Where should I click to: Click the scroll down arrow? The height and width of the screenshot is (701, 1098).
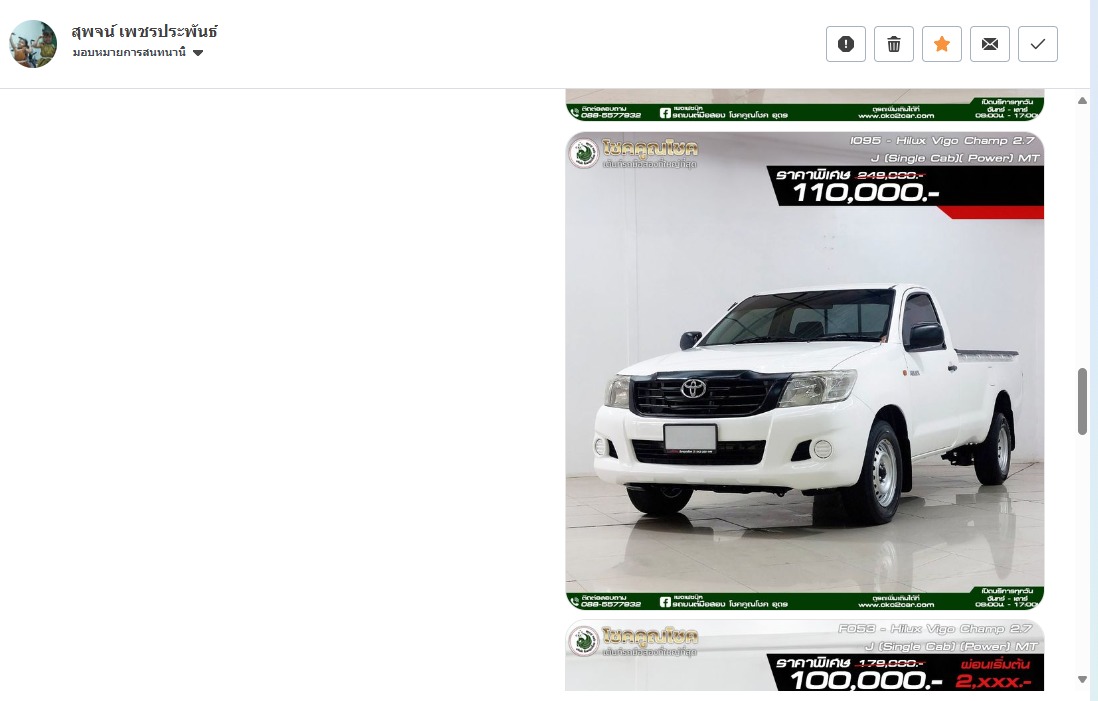pos(1082,679)
